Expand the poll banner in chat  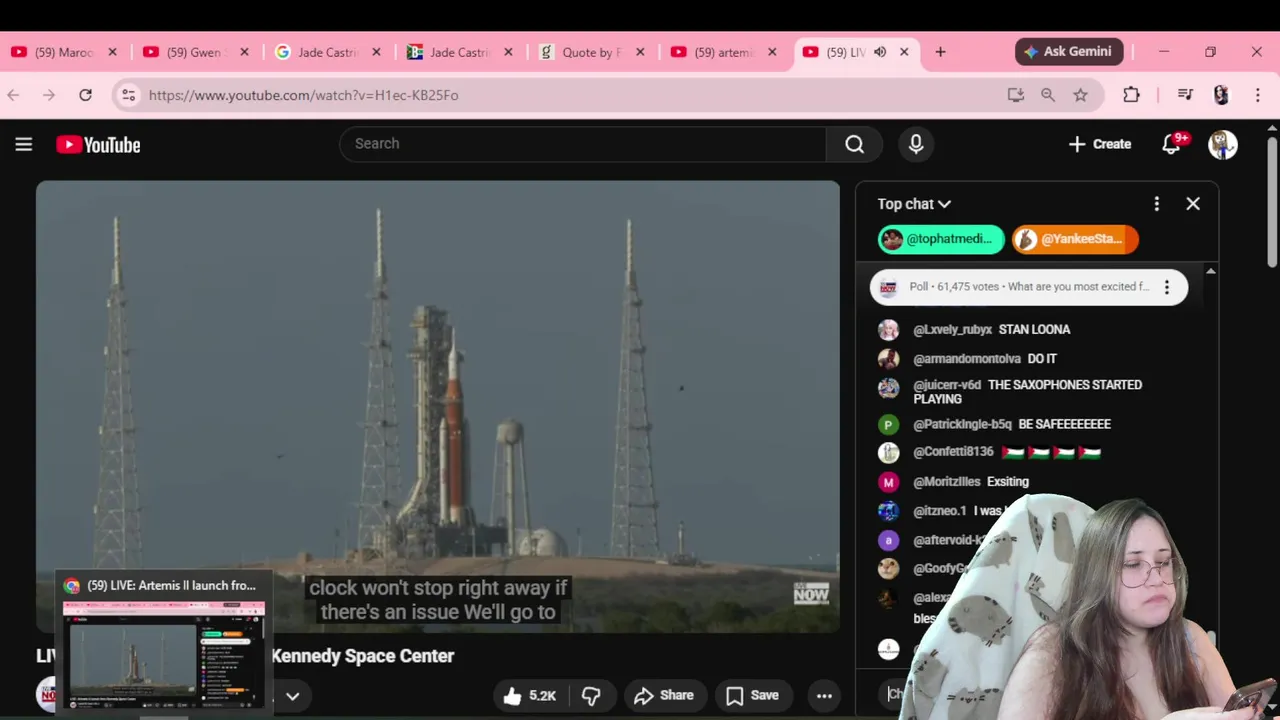(1029, 287)
